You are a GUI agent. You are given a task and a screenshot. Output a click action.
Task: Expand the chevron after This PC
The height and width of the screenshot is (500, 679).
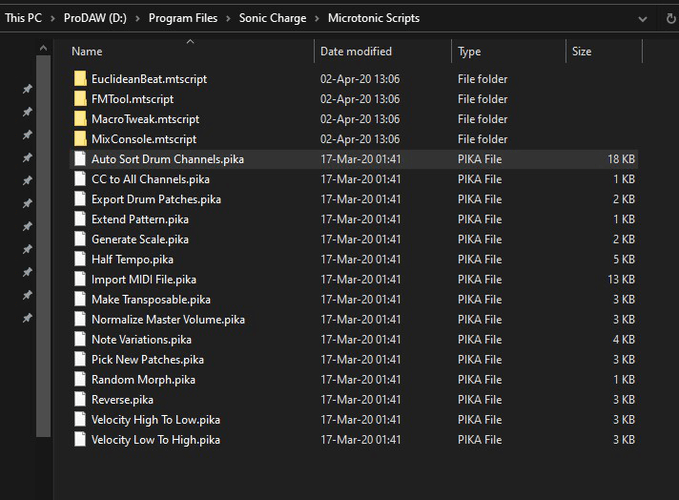click(52, 19)
